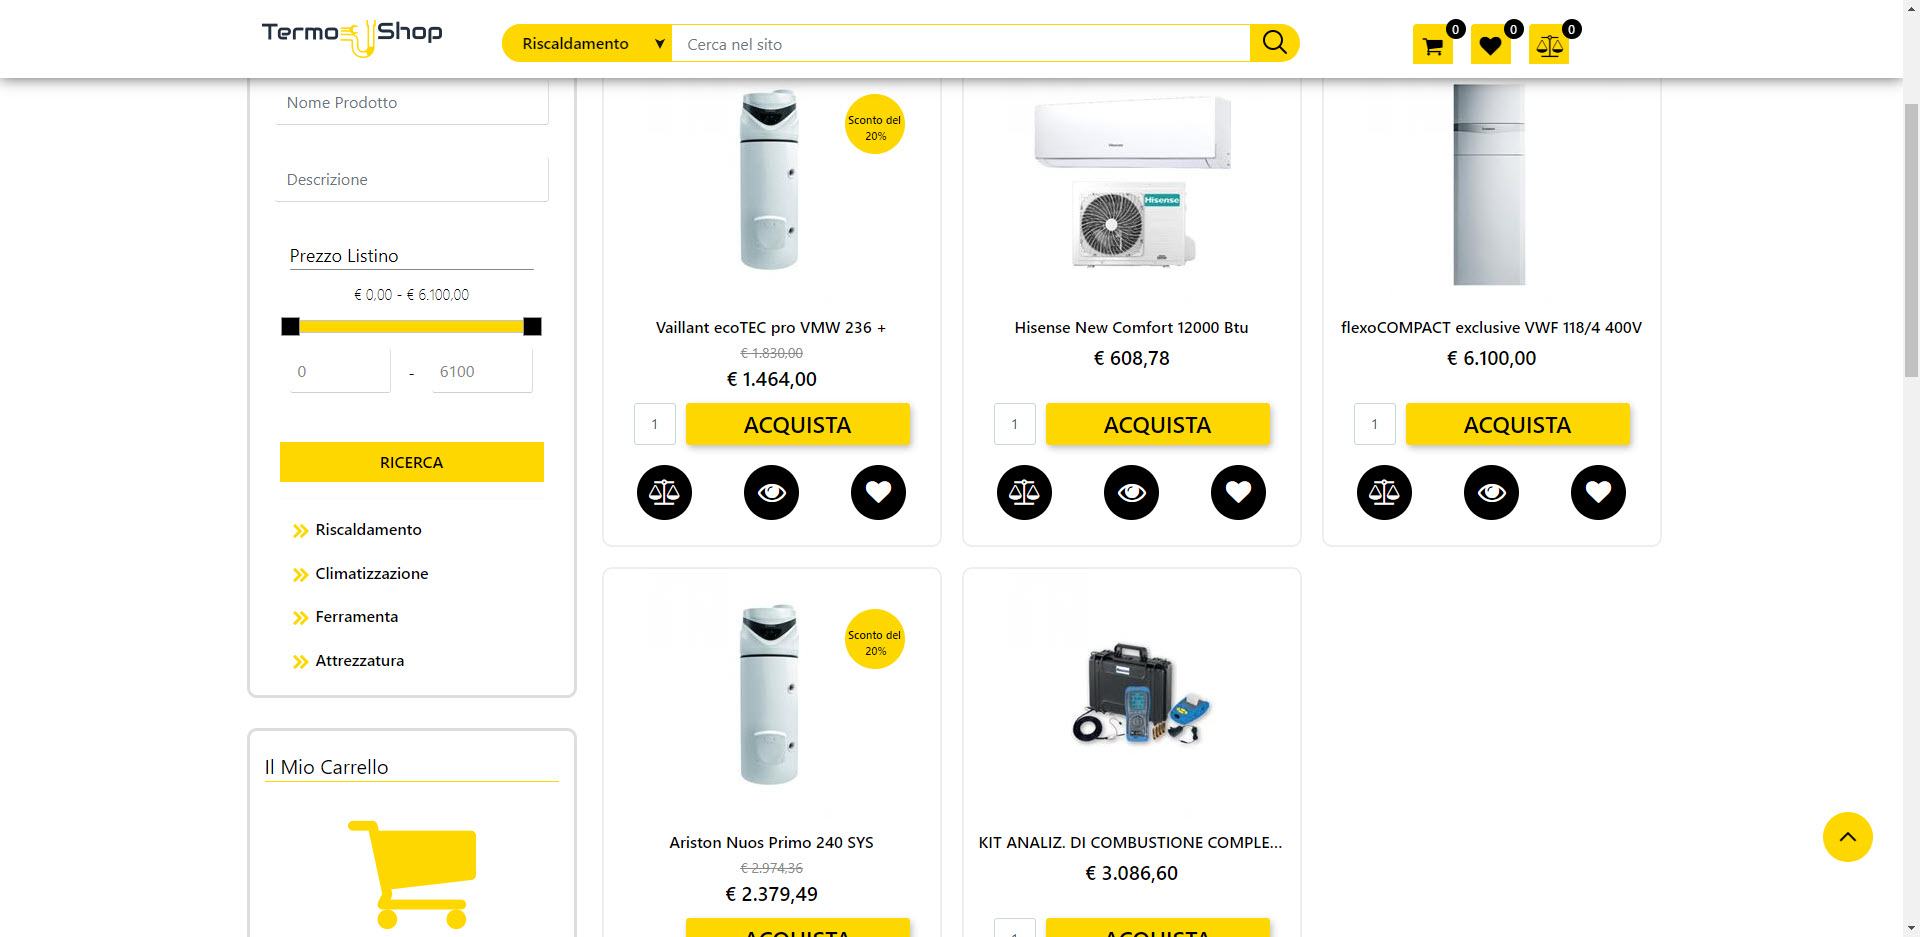
Task: Expand the Ferramenta category
Action: (356, 617)
